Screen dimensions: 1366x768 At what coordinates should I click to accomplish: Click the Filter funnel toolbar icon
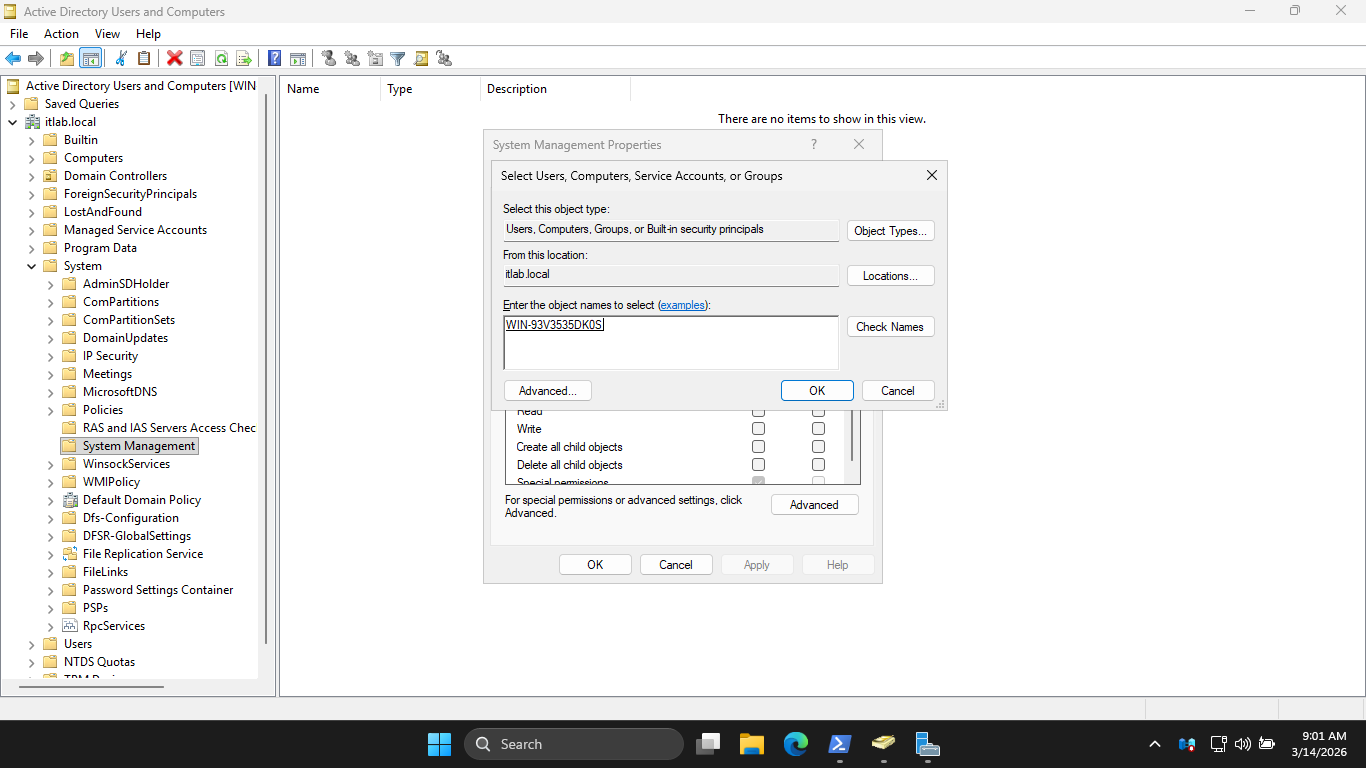click(397, 58)
